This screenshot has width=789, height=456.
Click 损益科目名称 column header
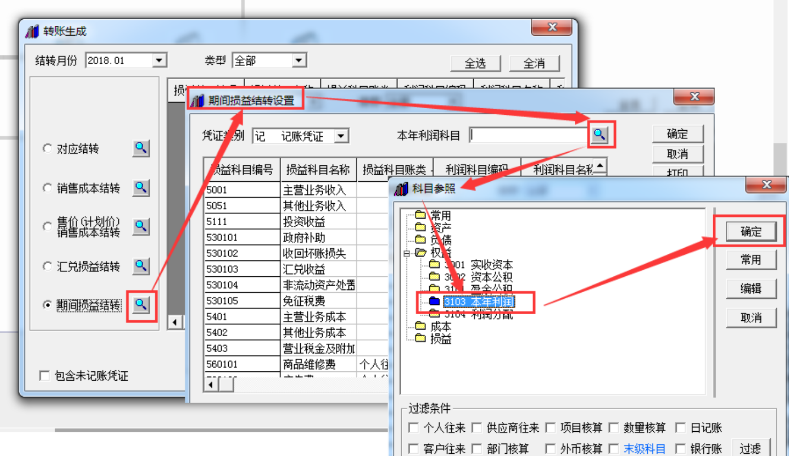318,170
